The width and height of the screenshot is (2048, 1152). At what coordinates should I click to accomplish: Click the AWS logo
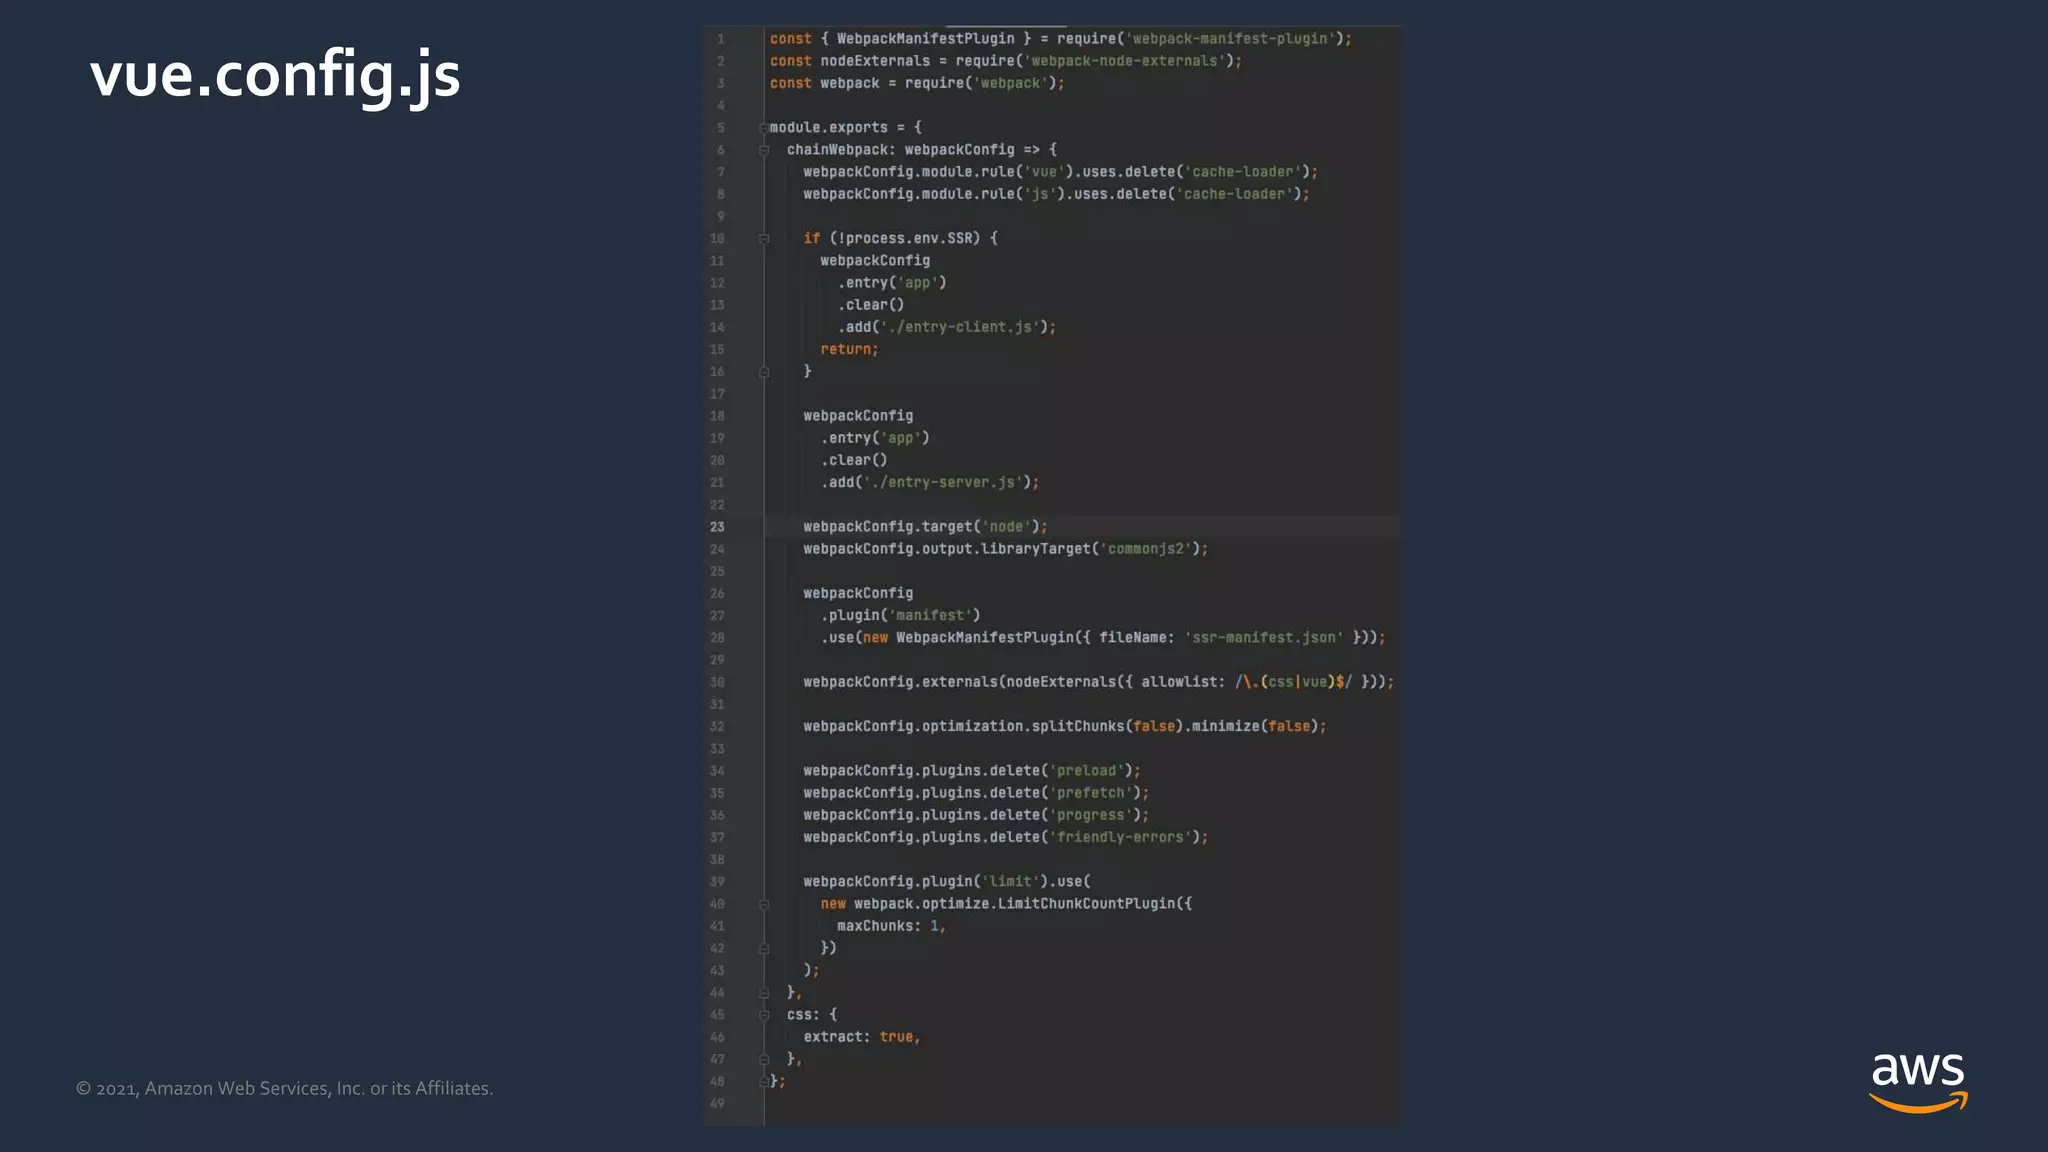click(1918, 1082)
